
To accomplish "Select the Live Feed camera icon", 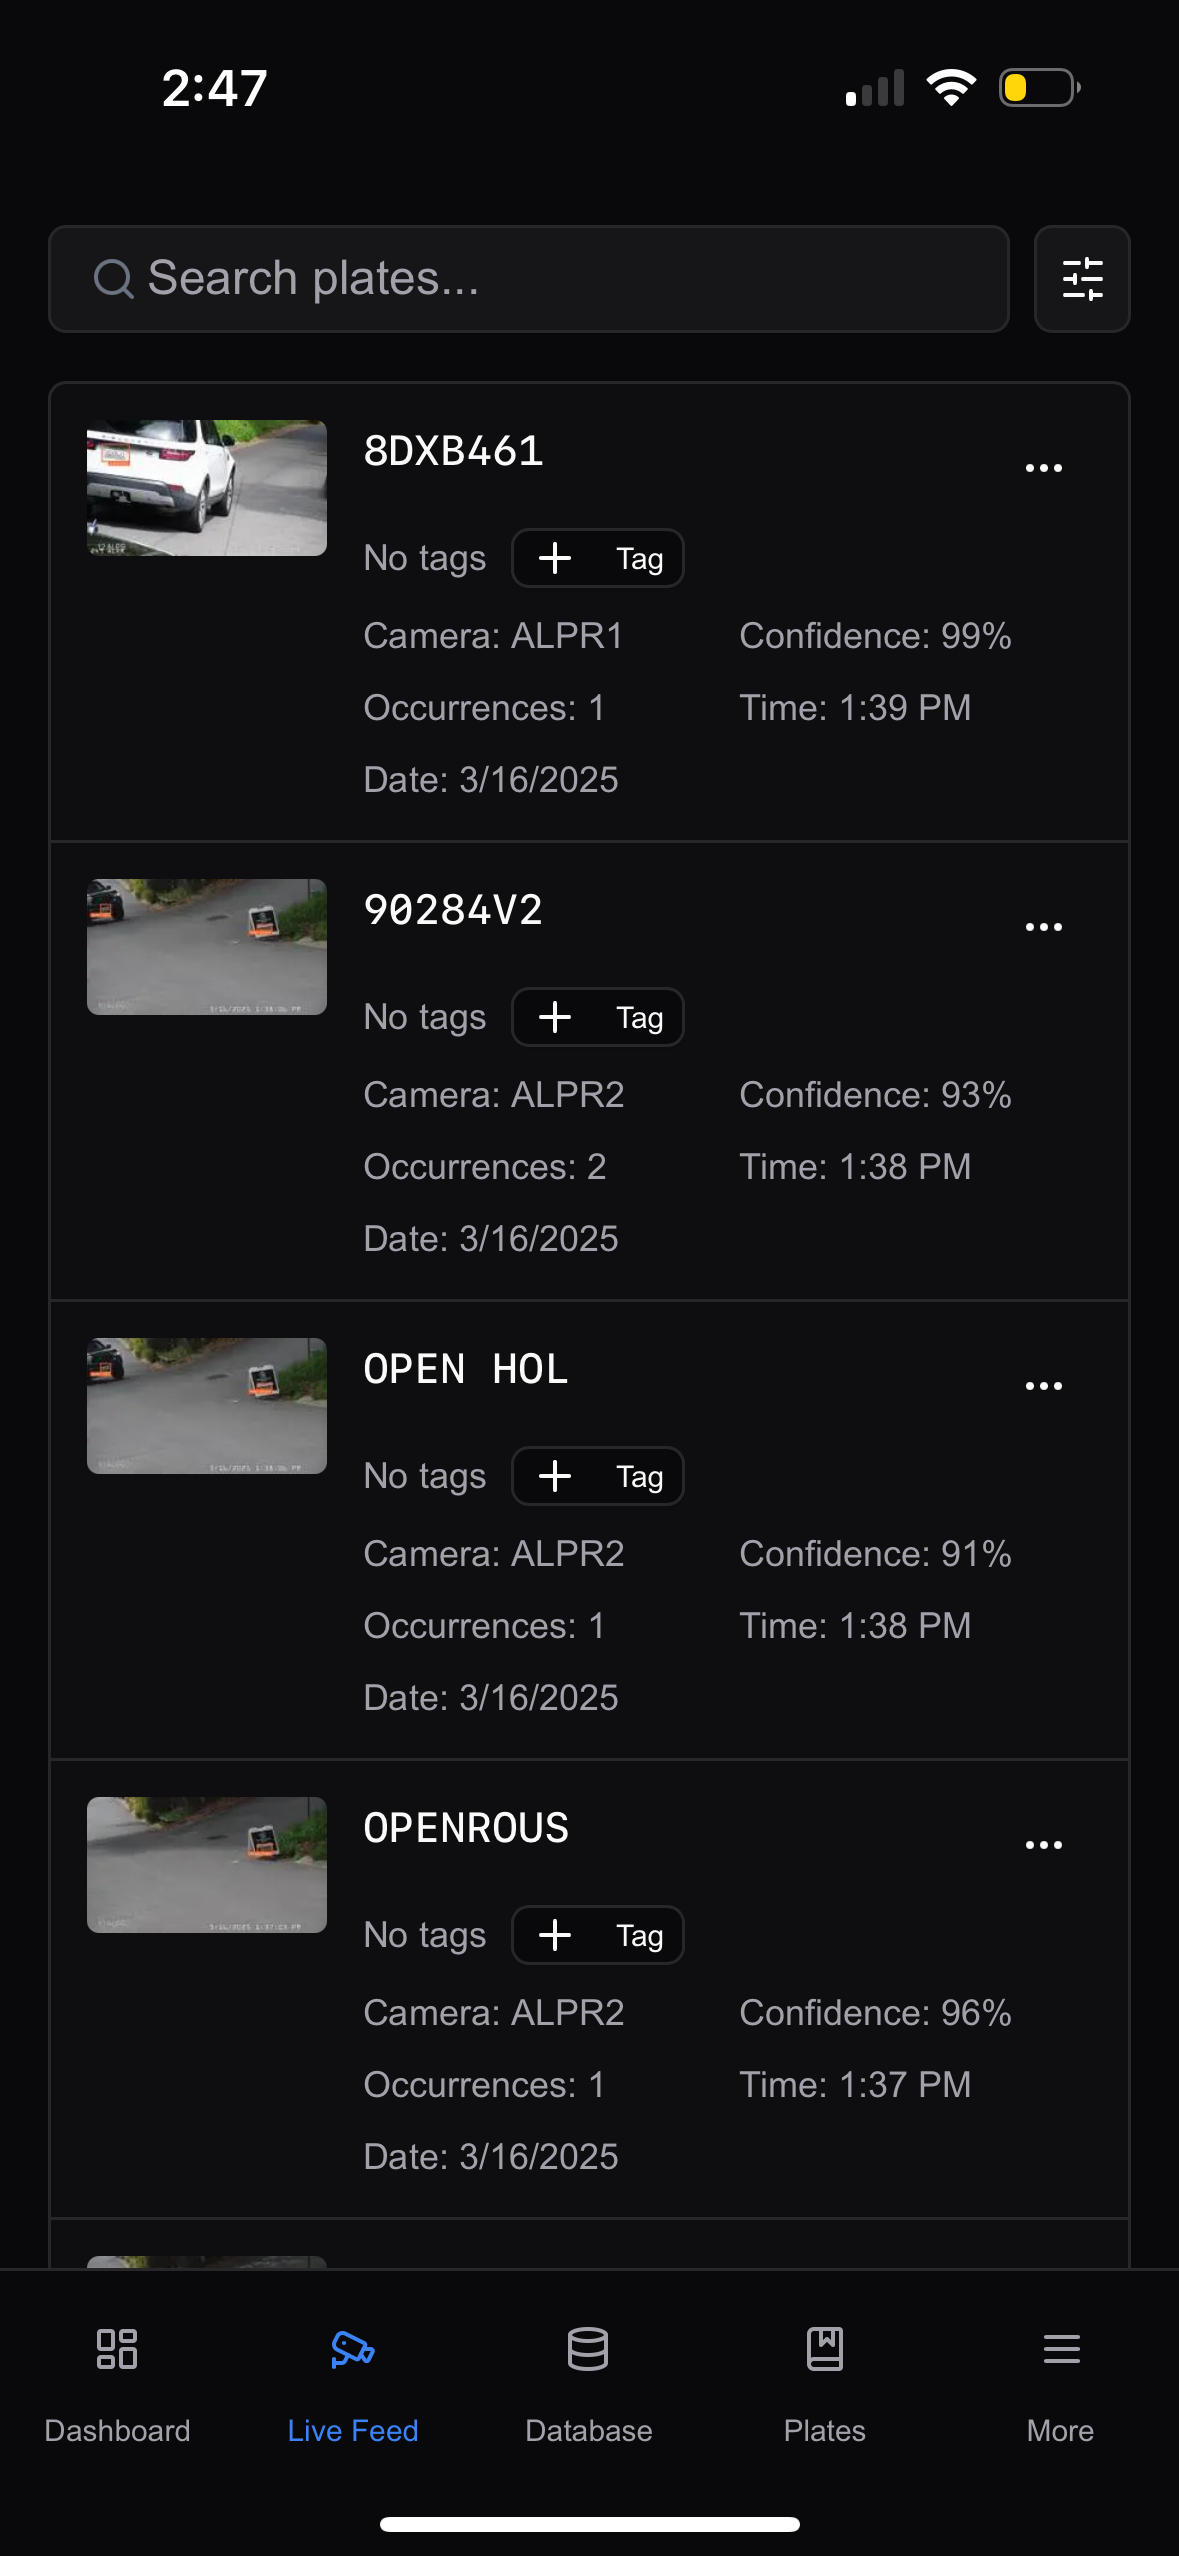I will (352, 2349).
